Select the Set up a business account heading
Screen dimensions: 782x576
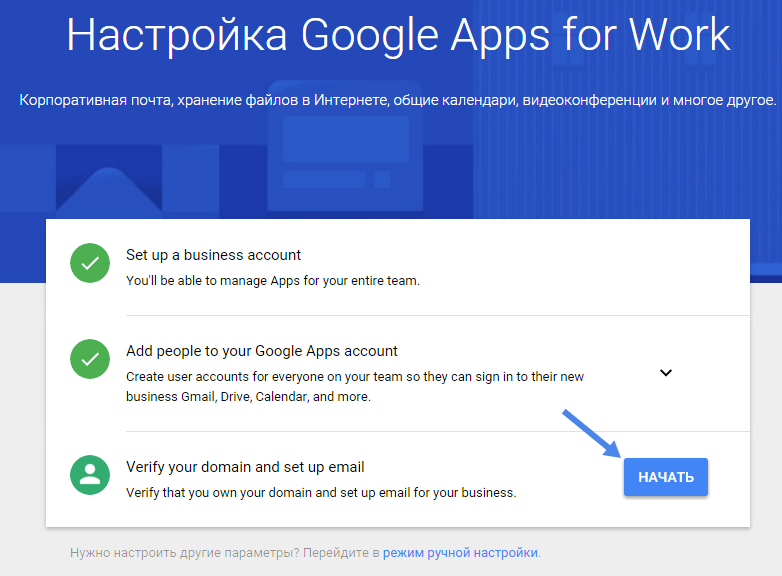pos(213,255)
